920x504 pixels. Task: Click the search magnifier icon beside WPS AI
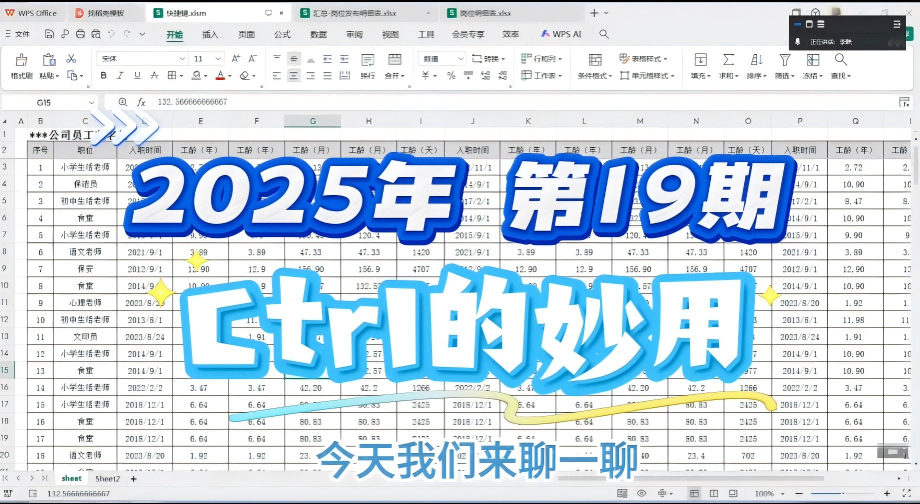604,34
